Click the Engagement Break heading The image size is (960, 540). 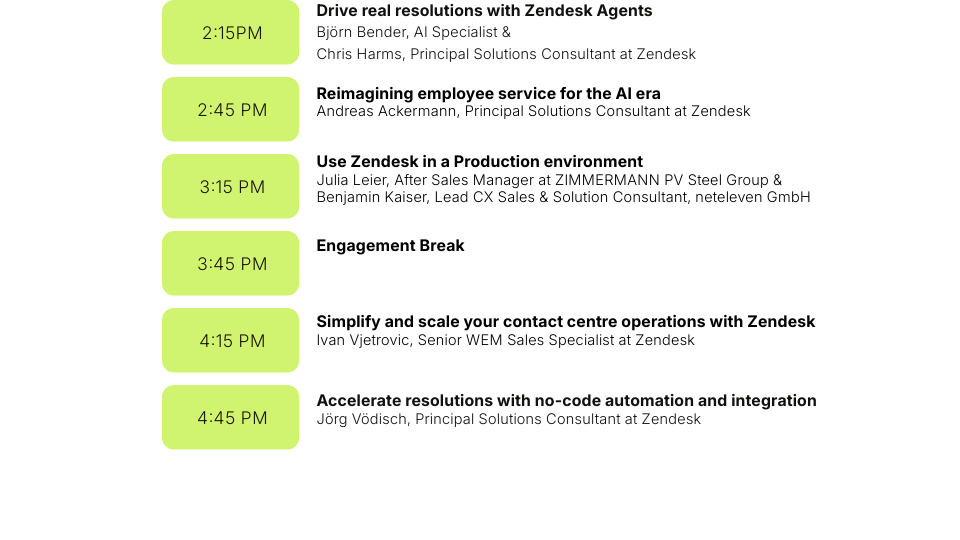[391, 246]
